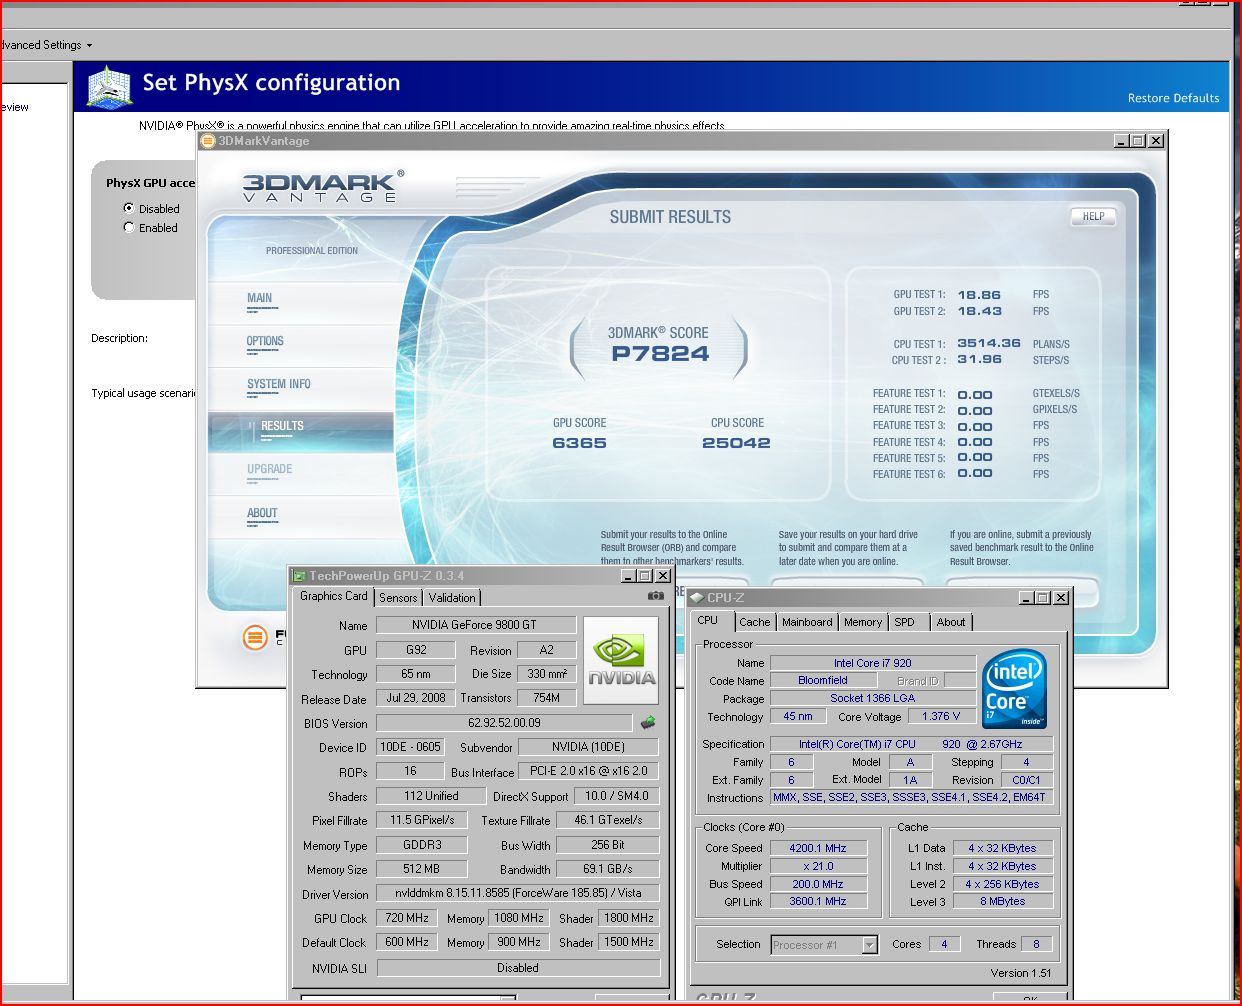Open the Advanced Settings dropdown

coord(46,45)
